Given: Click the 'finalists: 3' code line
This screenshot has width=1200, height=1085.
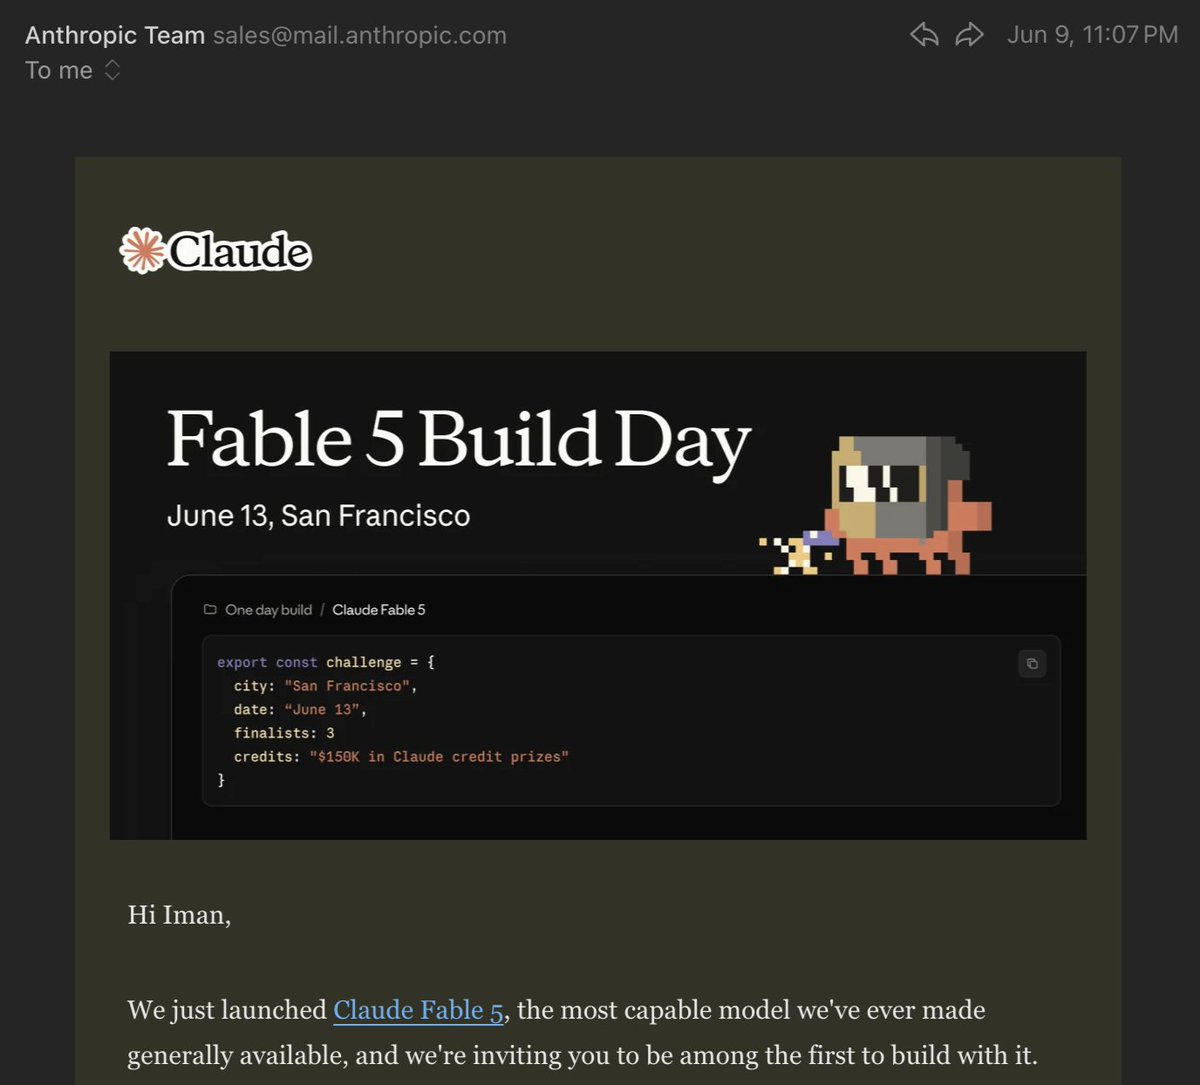Looking at the screenshot, I should pos(284,733).
